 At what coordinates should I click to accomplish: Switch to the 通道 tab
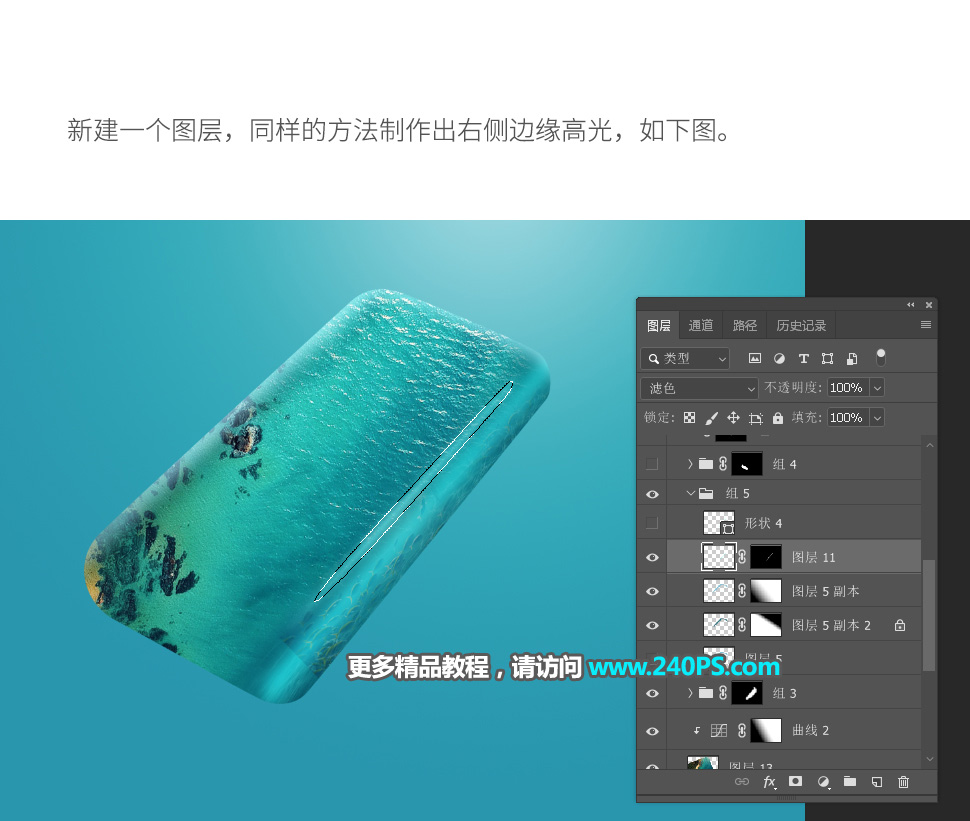tap(701, 326)
